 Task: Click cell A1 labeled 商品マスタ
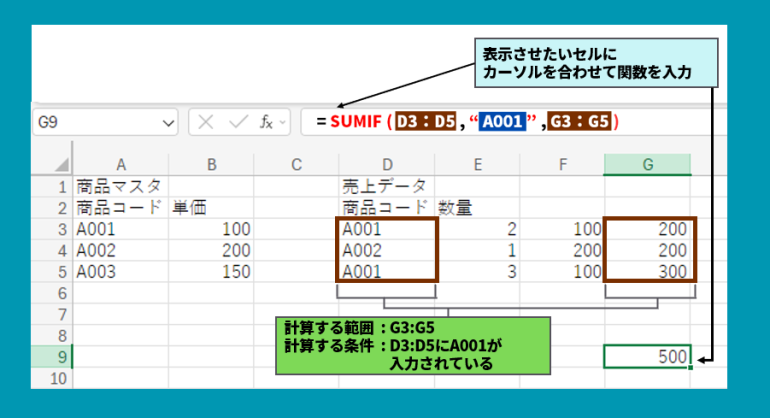(120, 186)
